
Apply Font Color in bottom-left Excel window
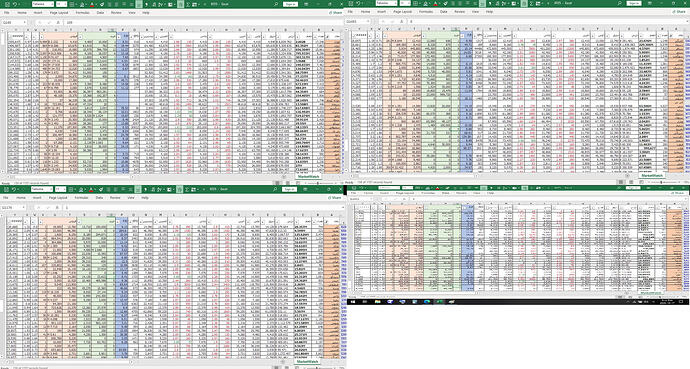pyautogui.click(x=91, y=189)
